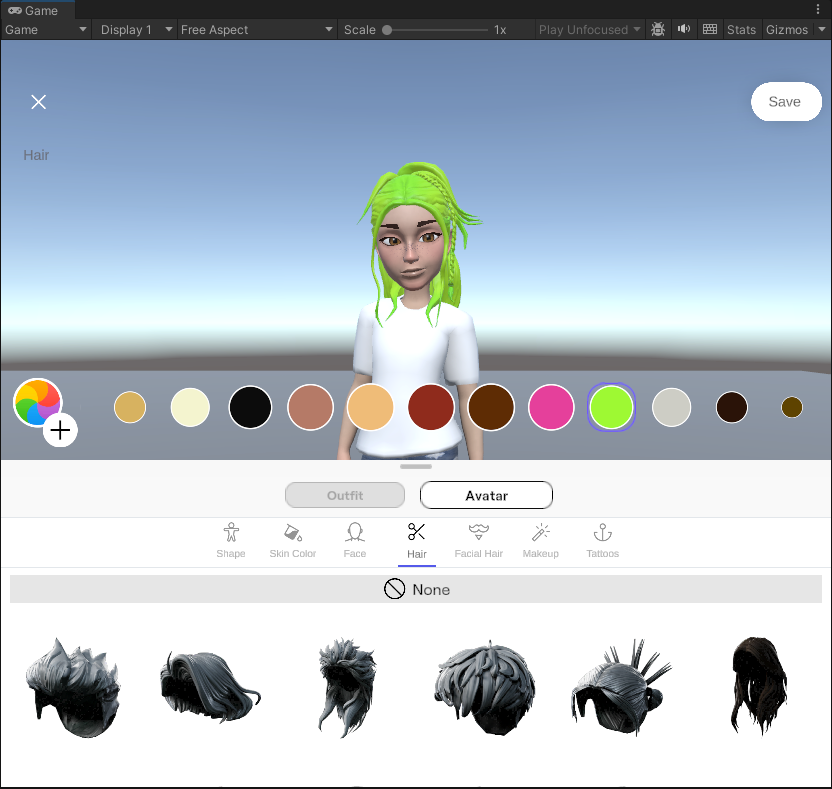
Task: Toggle the debug bug icon in toolbar
Action: pyautogui.click(x=658, y=30)
